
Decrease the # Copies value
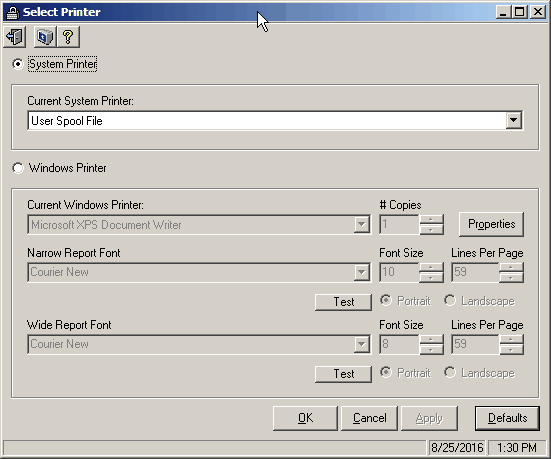pos(432,230)
